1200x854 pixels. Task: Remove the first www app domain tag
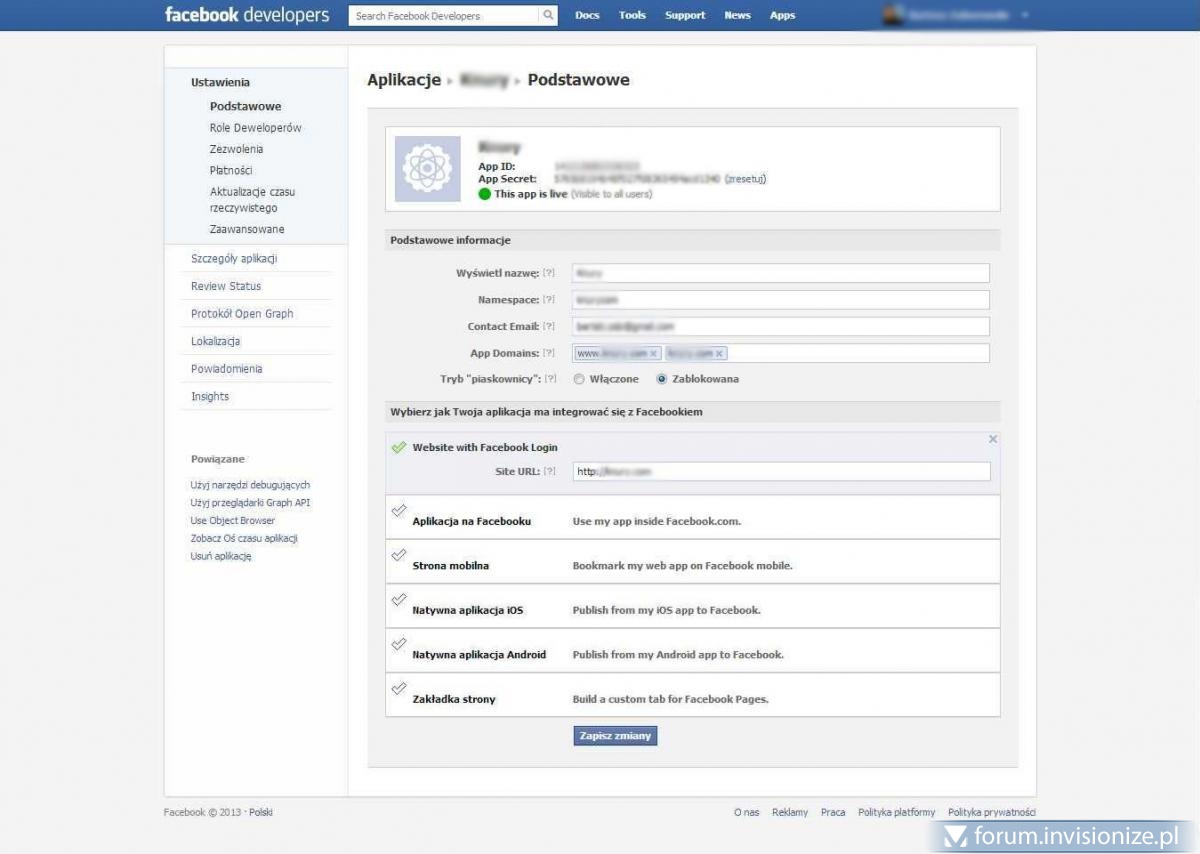point(654,354)
